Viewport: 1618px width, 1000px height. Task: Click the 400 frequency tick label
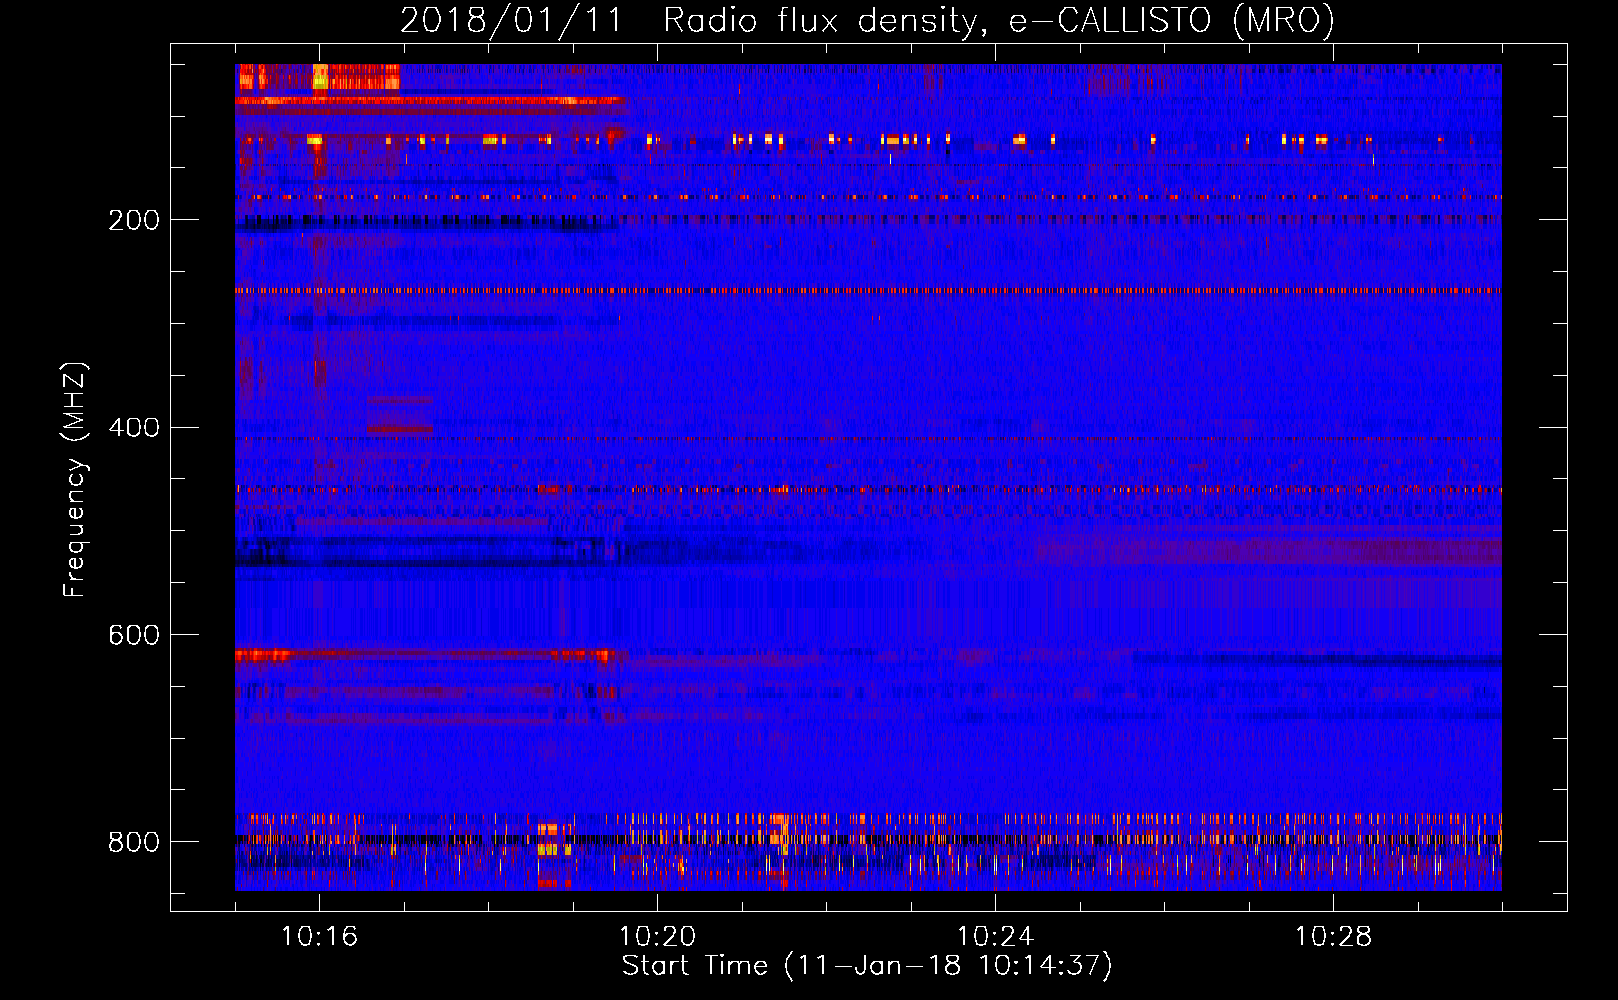click(x=134, y=428)
